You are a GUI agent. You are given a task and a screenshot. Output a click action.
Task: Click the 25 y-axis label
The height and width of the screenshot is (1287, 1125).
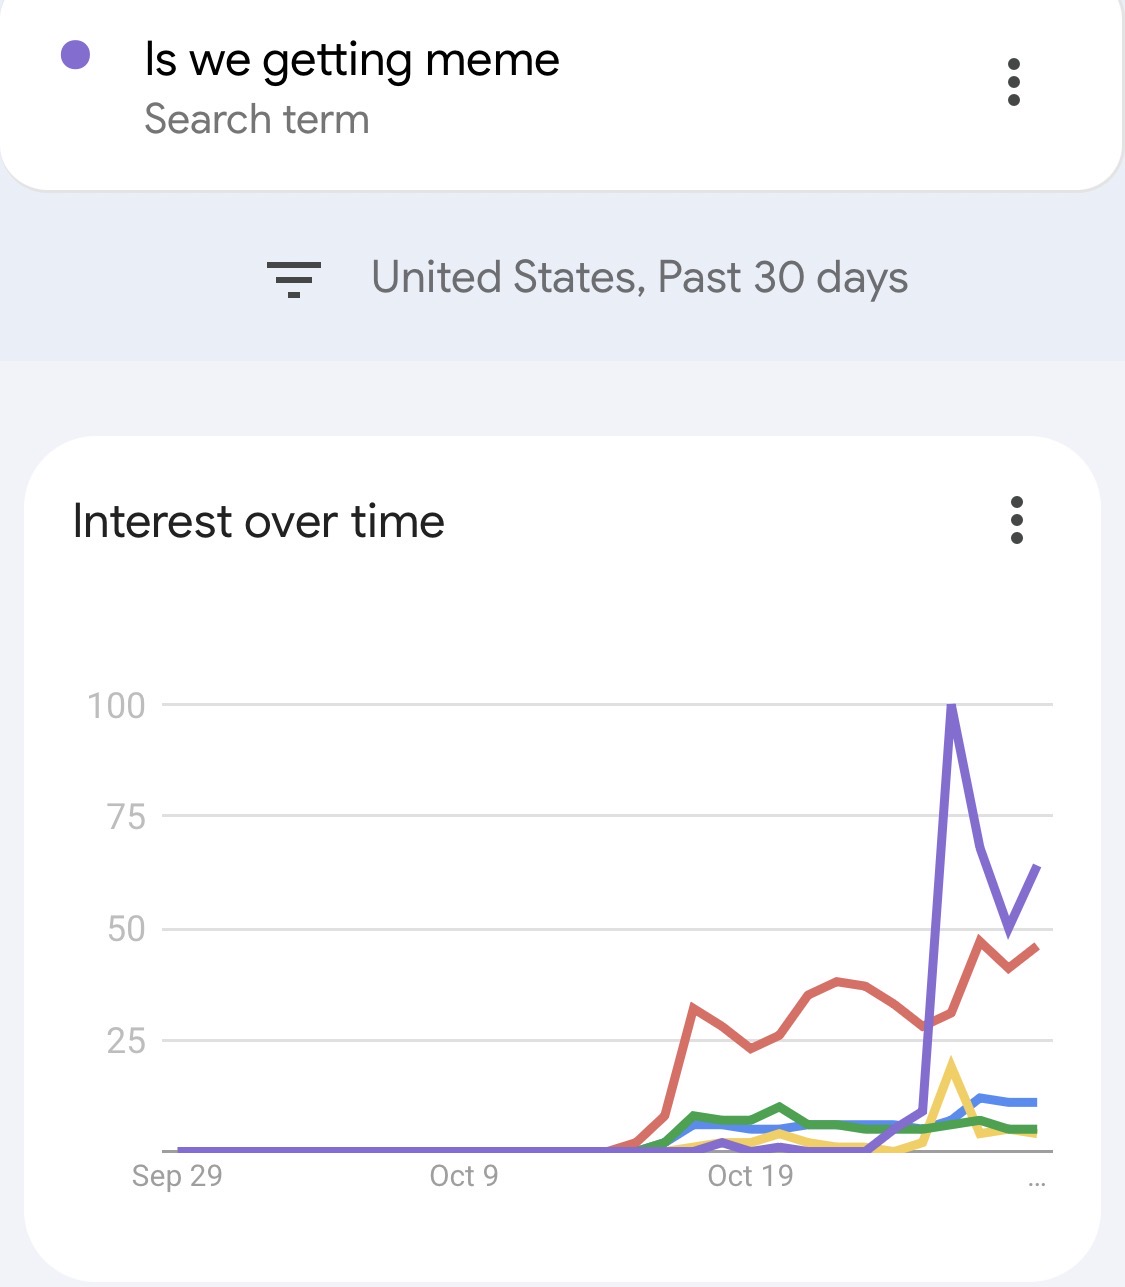click(127, 1041)
